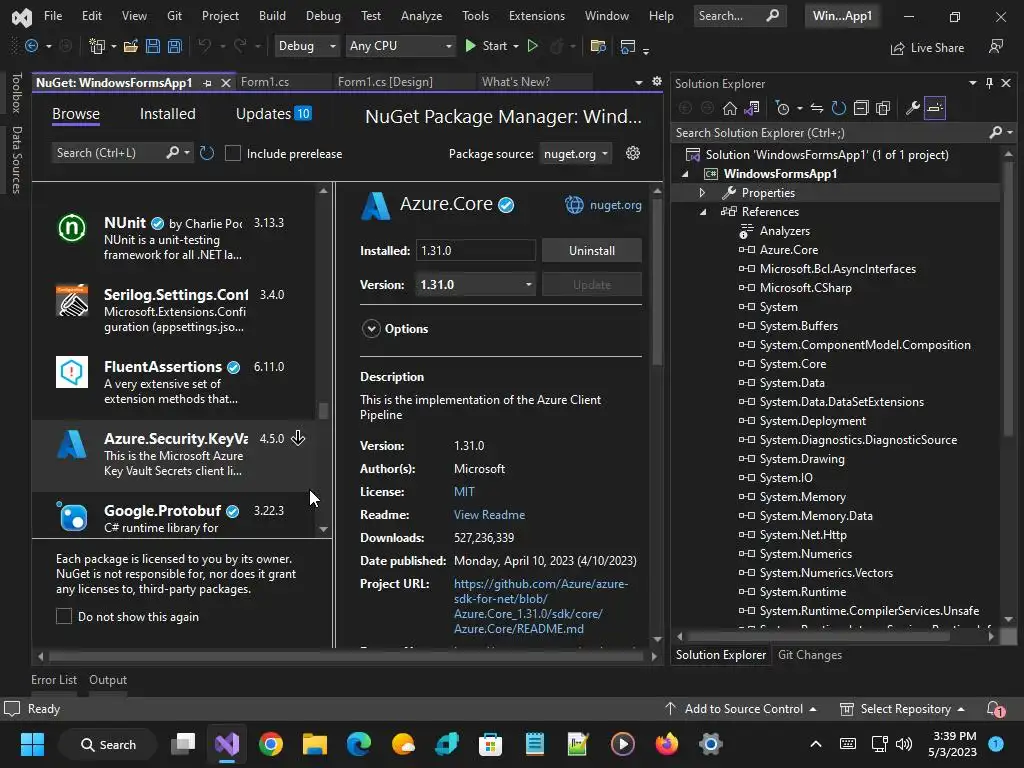The height and width of the screenshot is (768, 1024).
Task: Click the NuGet refresh icon beside search
Action: tap(207, 153)
